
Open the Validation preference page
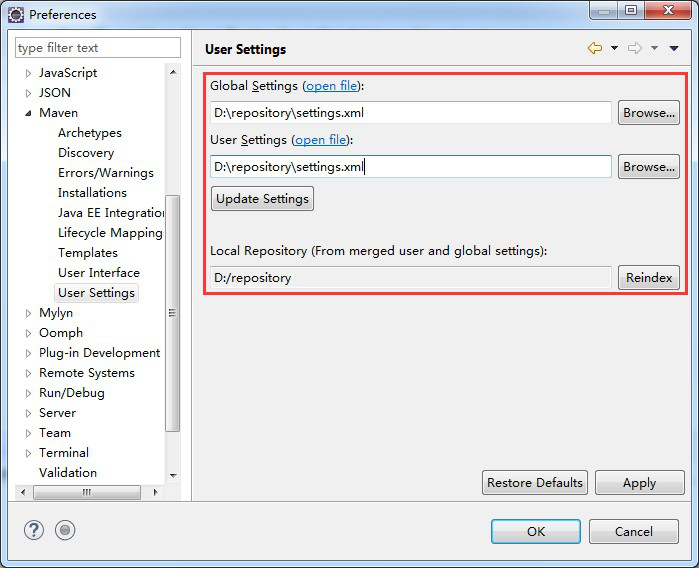[68, 473]
